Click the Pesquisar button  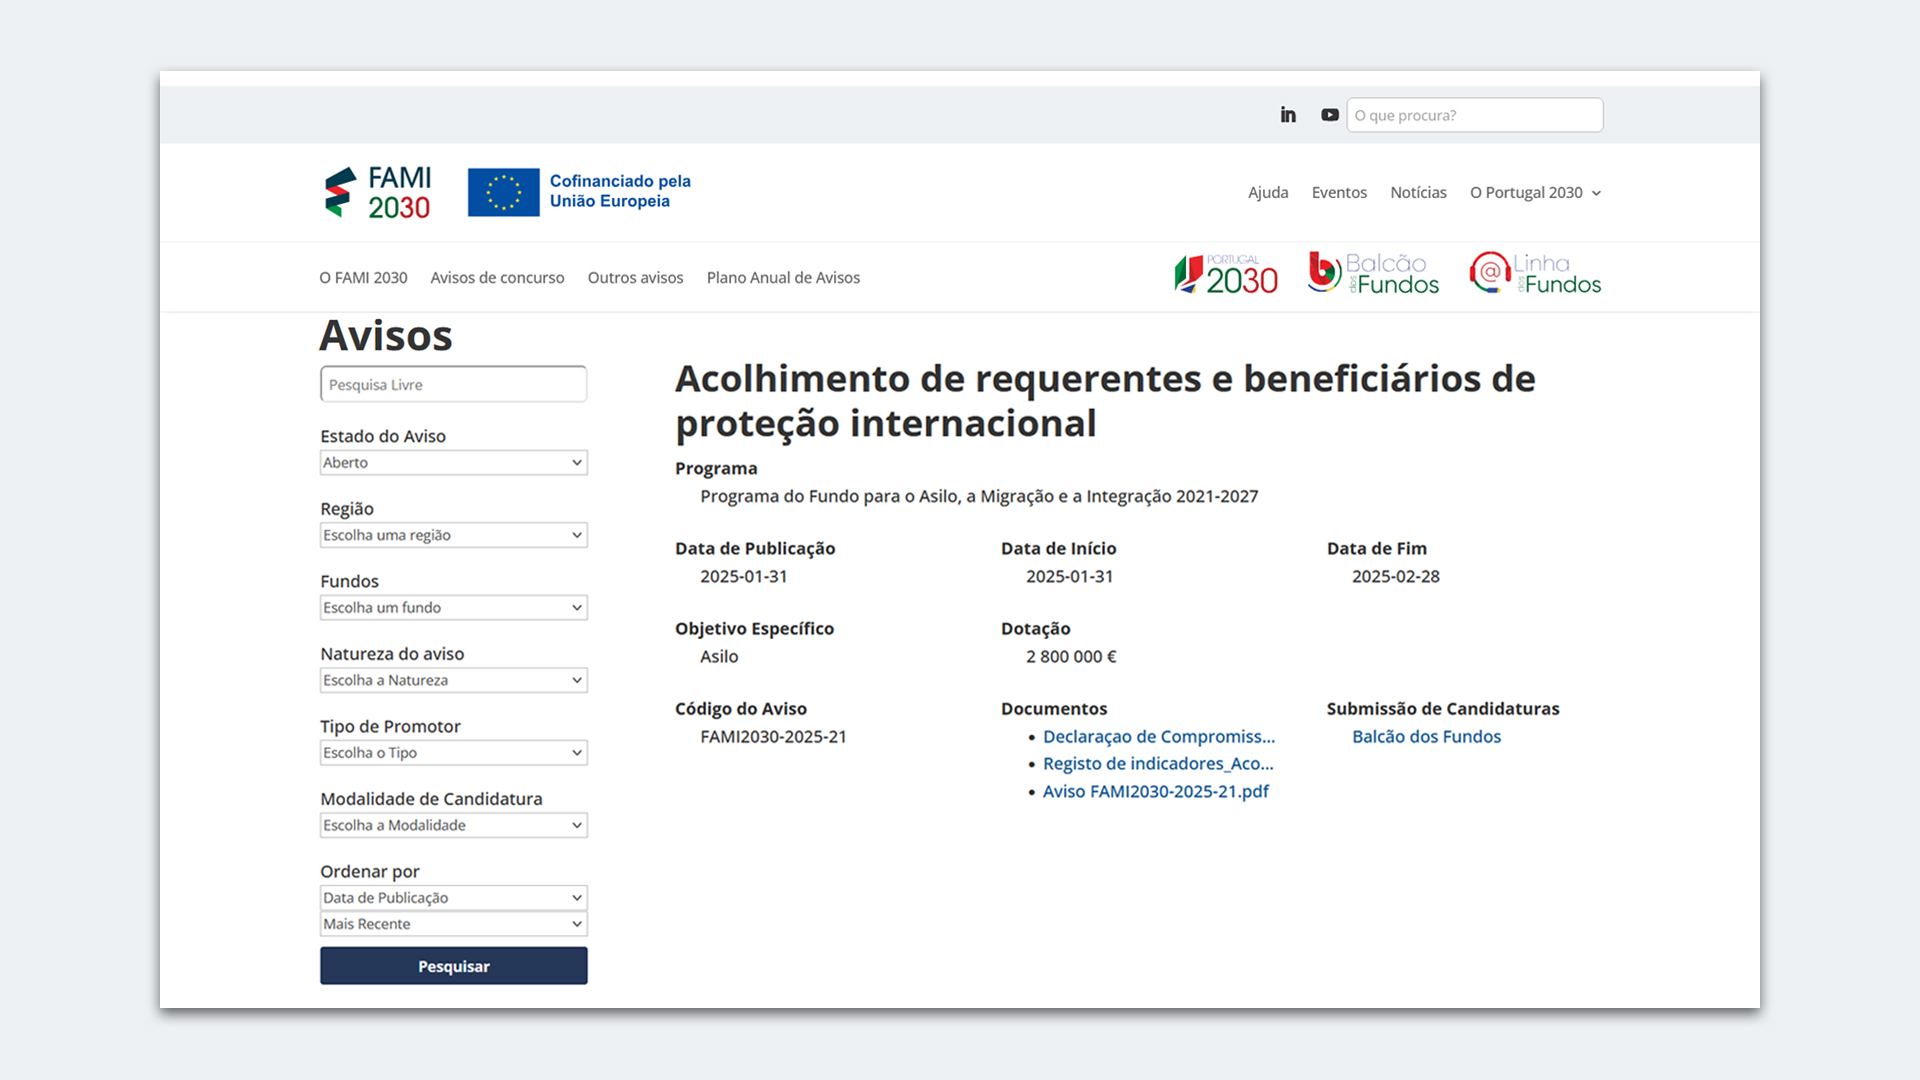tap(453, 966)
